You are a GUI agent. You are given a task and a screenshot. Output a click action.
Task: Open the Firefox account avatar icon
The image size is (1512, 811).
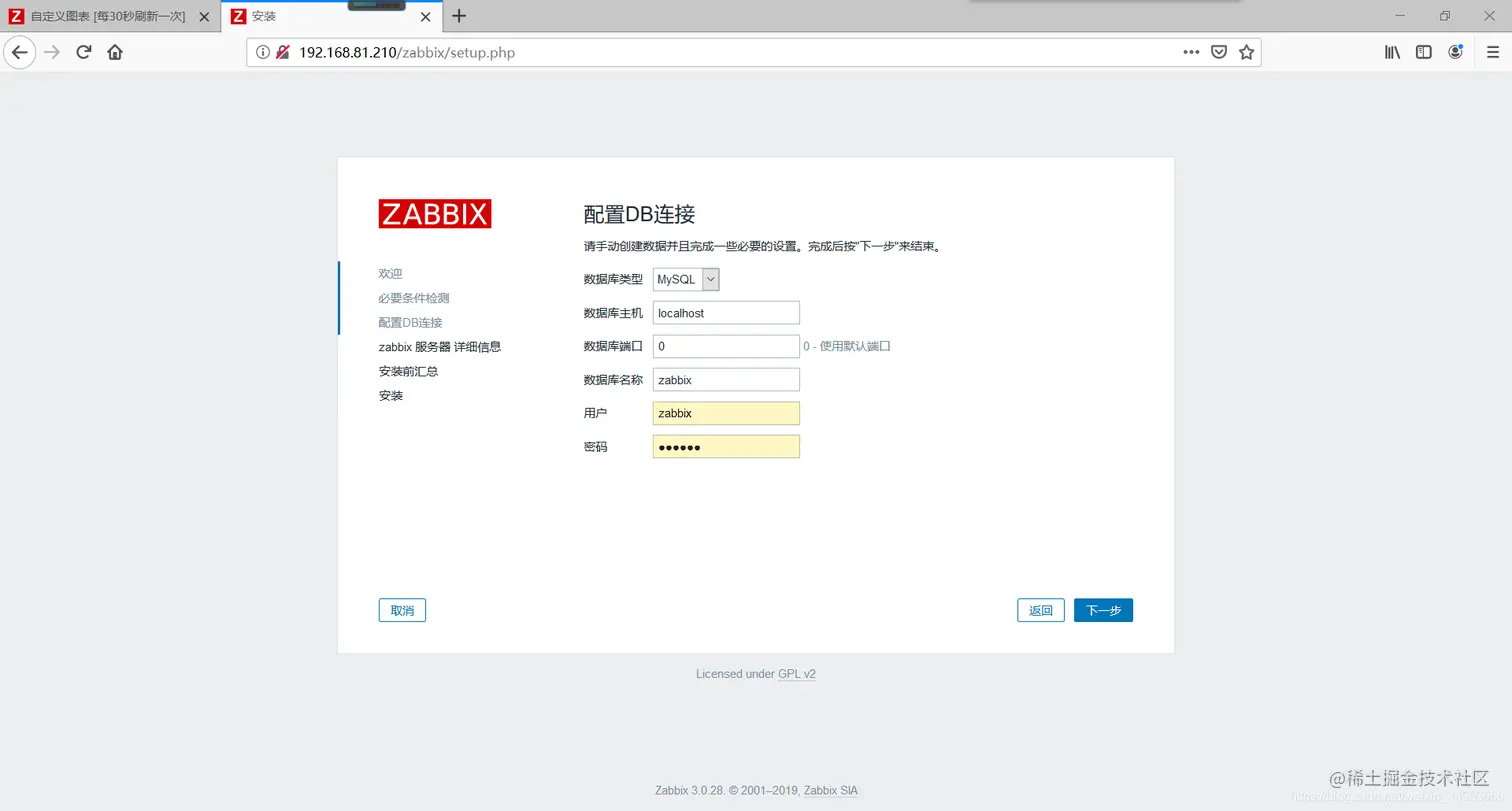[1456, 52]
